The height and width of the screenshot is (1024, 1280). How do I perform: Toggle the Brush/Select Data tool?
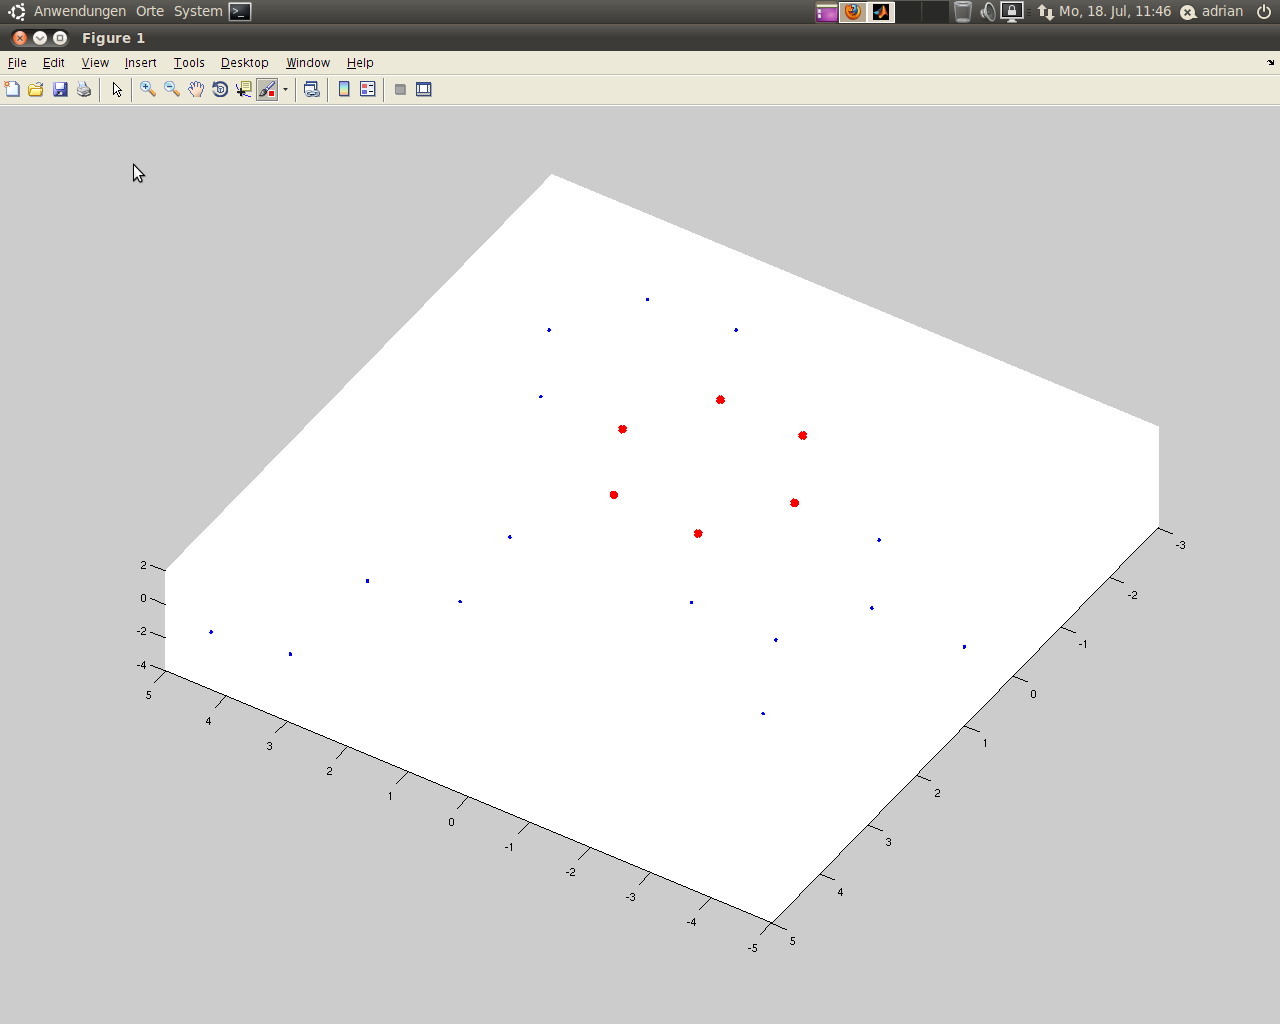pos(267,90)
